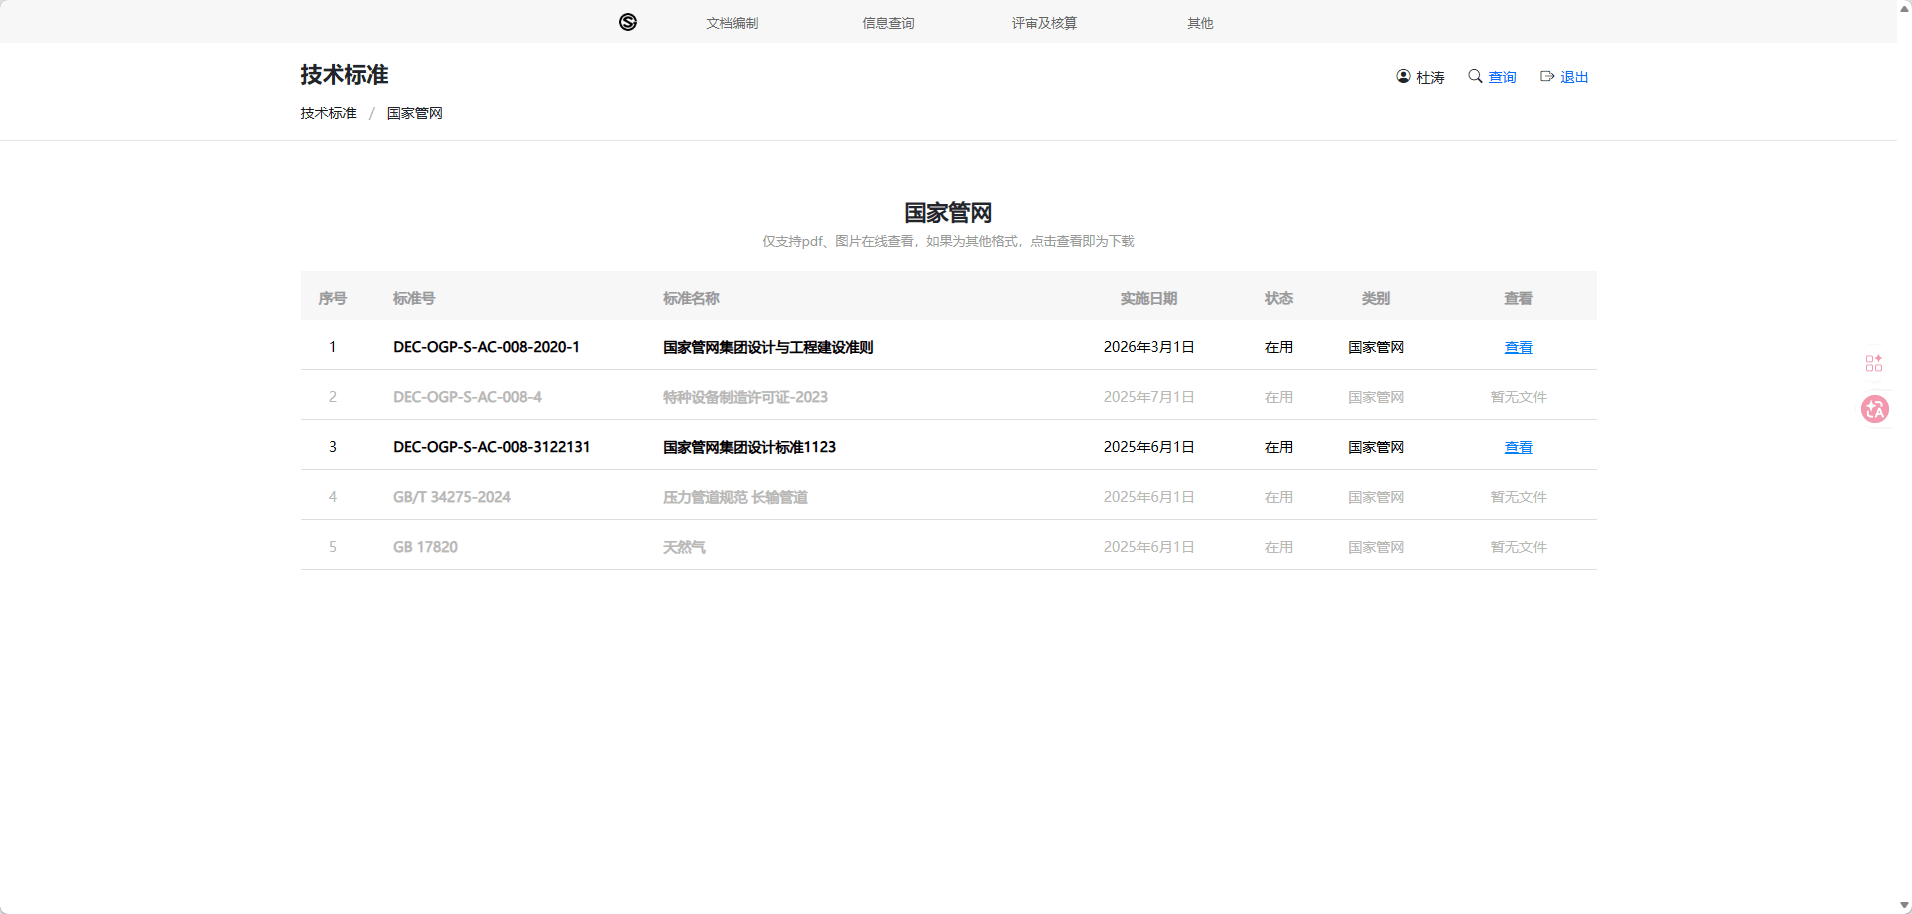The image size is (1912, 914).
Task: Click the 状态 column header
Action: 1279,298
